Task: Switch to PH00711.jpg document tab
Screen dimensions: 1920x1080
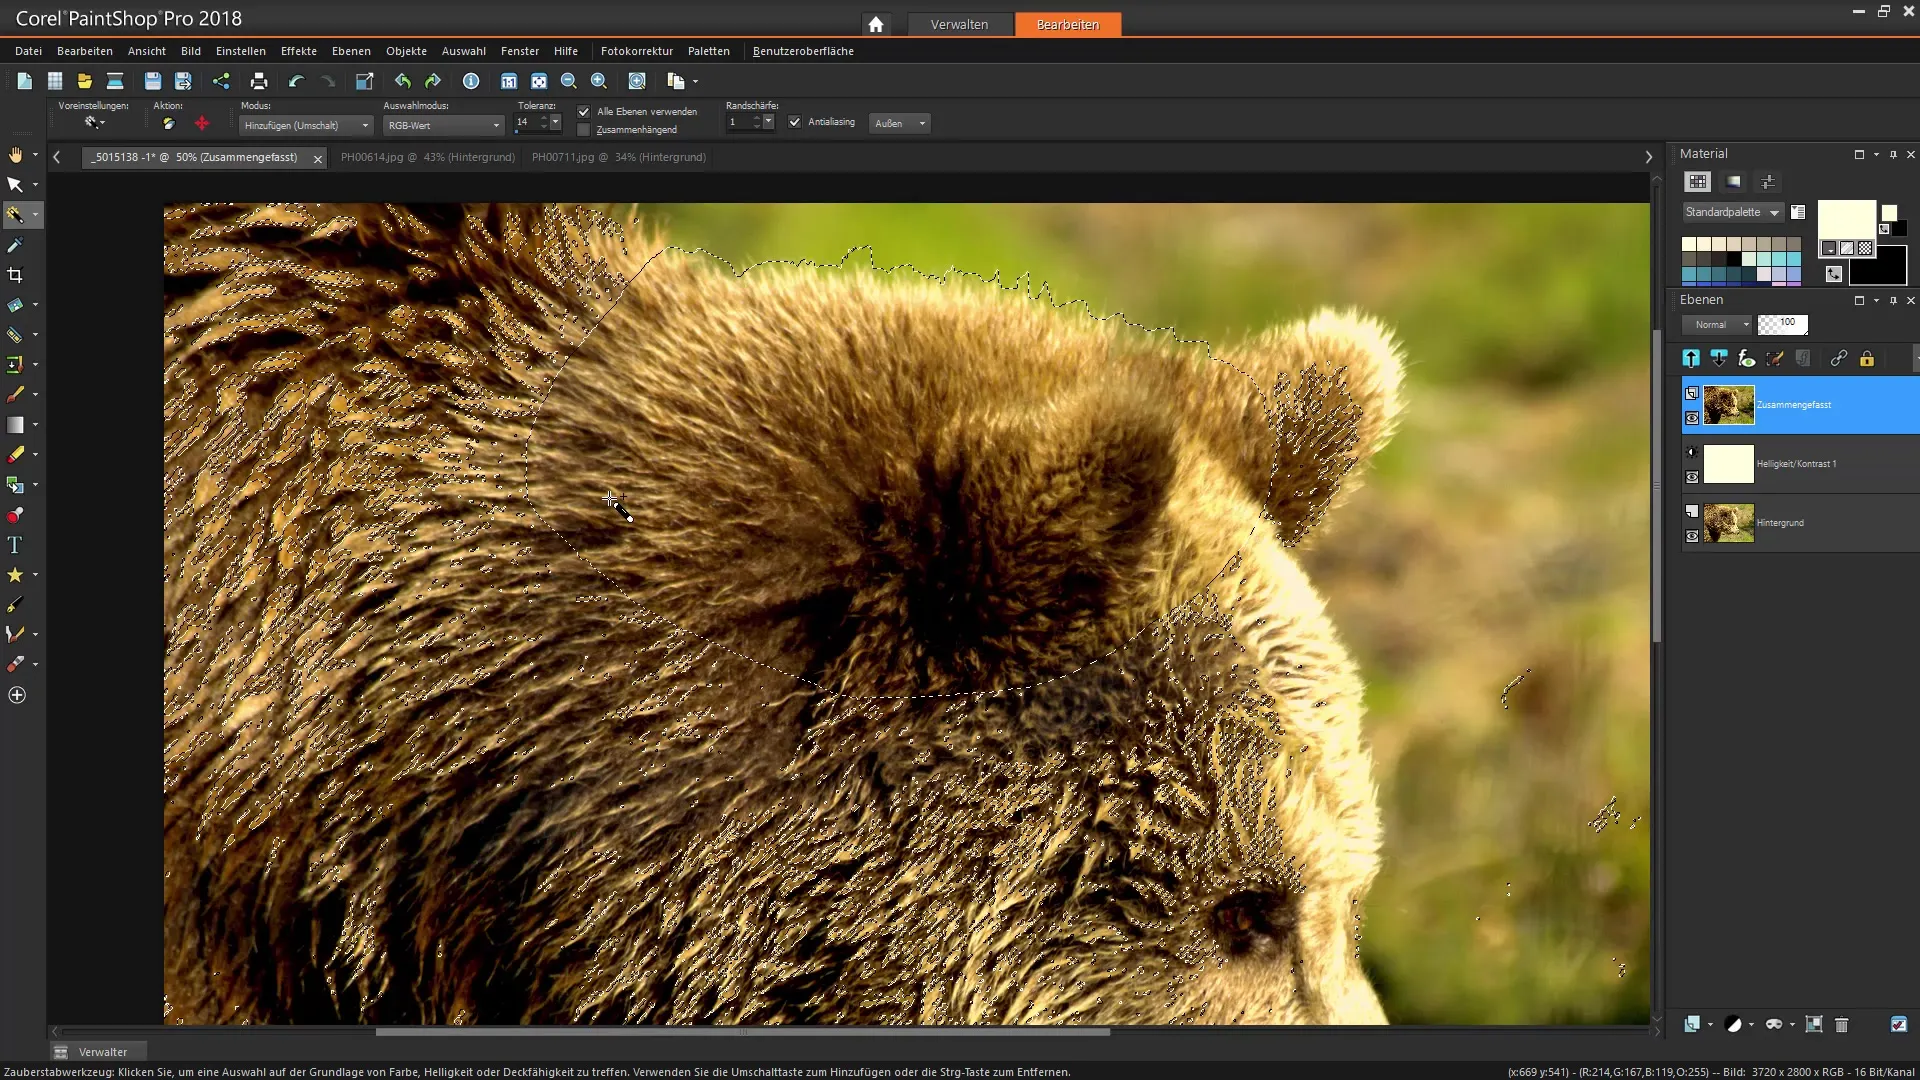Action: pyautogui.click(x=619, y=157)
